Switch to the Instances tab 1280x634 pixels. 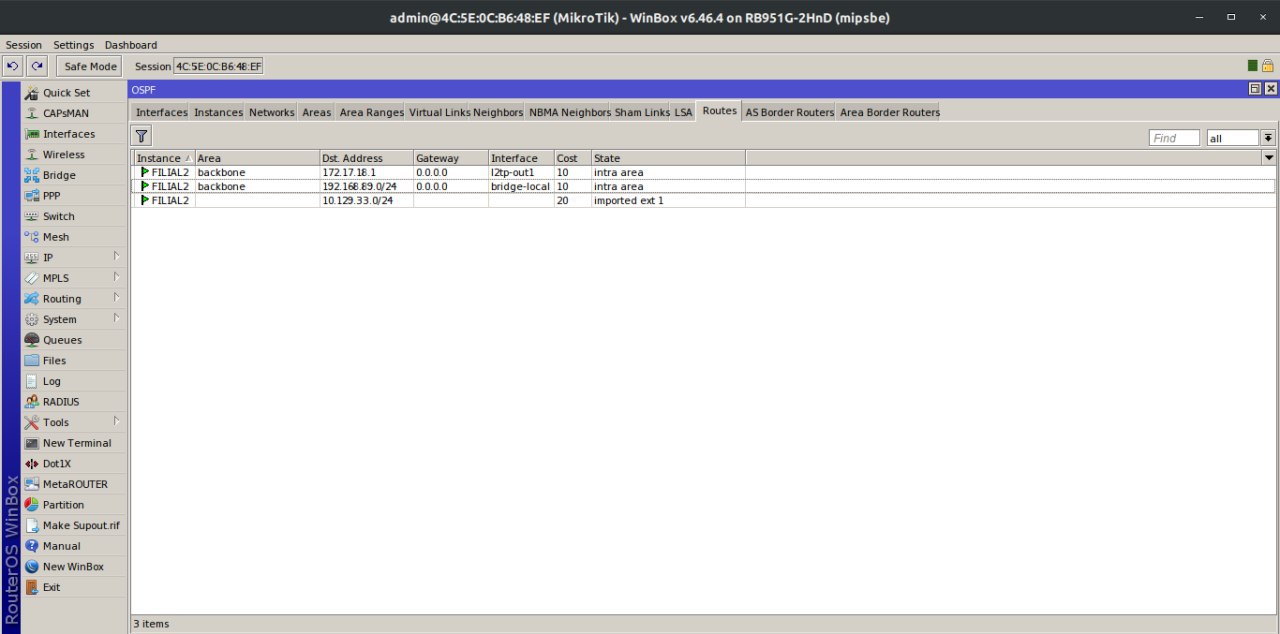pos(218,112)
